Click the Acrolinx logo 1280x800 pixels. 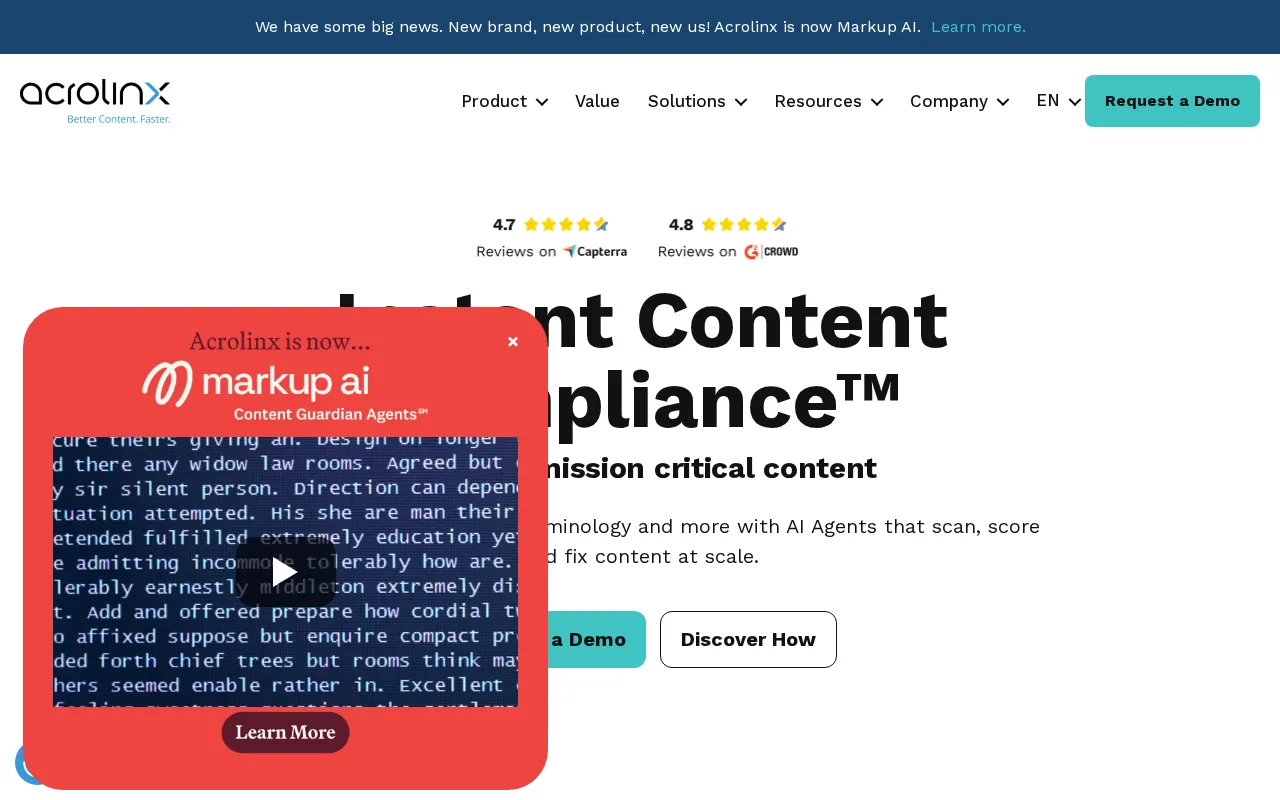click(x=95, y=101)
